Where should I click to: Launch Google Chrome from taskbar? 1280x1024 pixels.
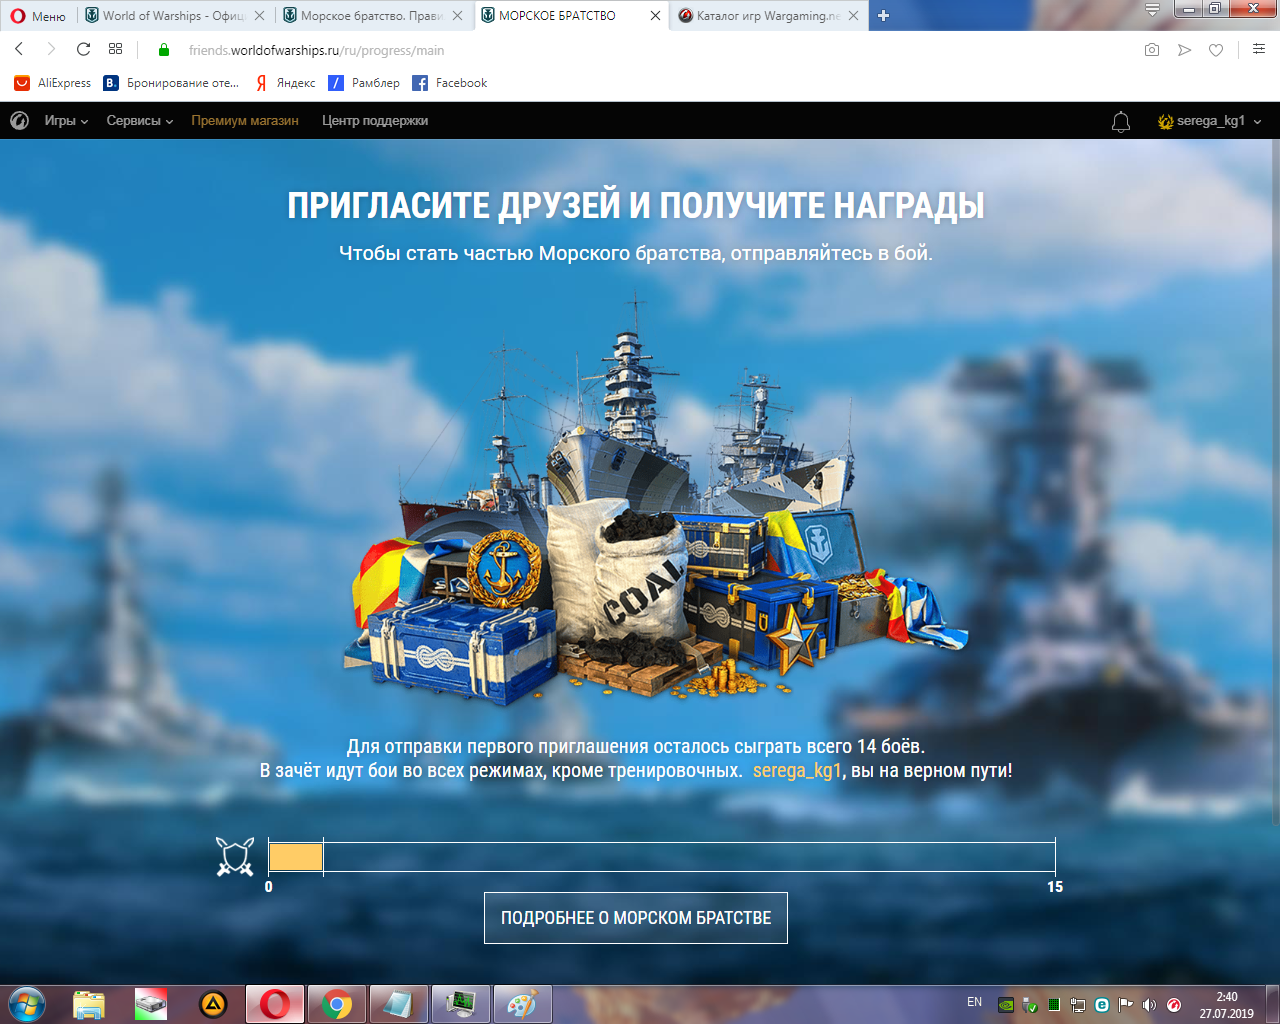point(337,1004)
